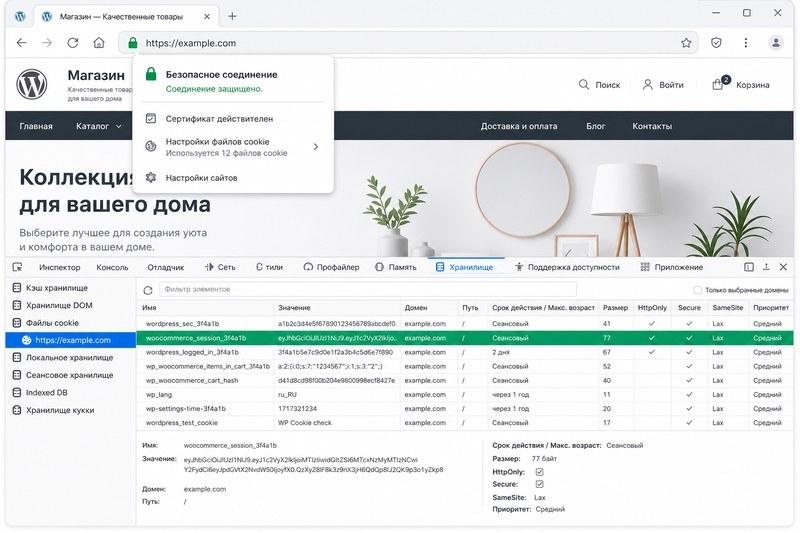Switch to Инспектор devtools tab
The image size is (800, 533).
pyautogui.click(x=60, y=267)
